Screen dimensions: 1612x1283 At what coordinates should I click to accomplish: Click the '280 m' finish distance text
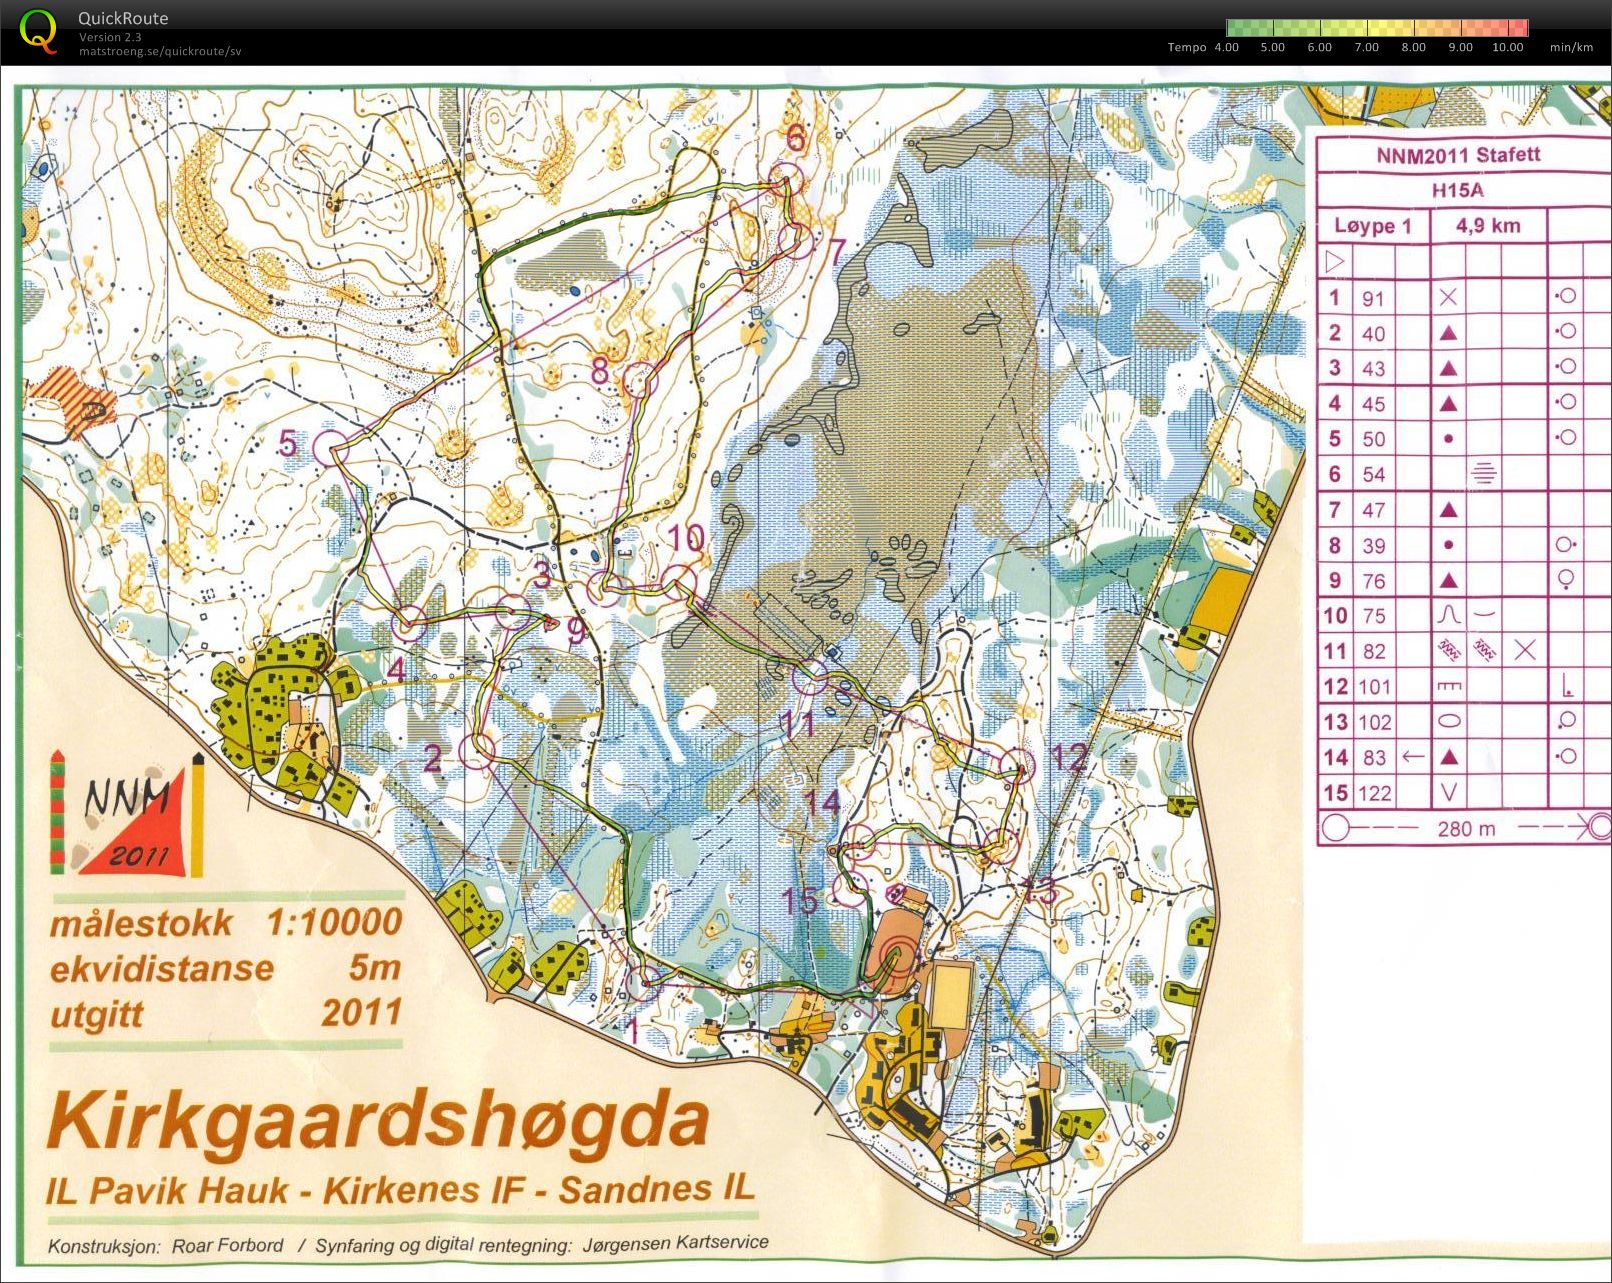tap(1466, 828)
